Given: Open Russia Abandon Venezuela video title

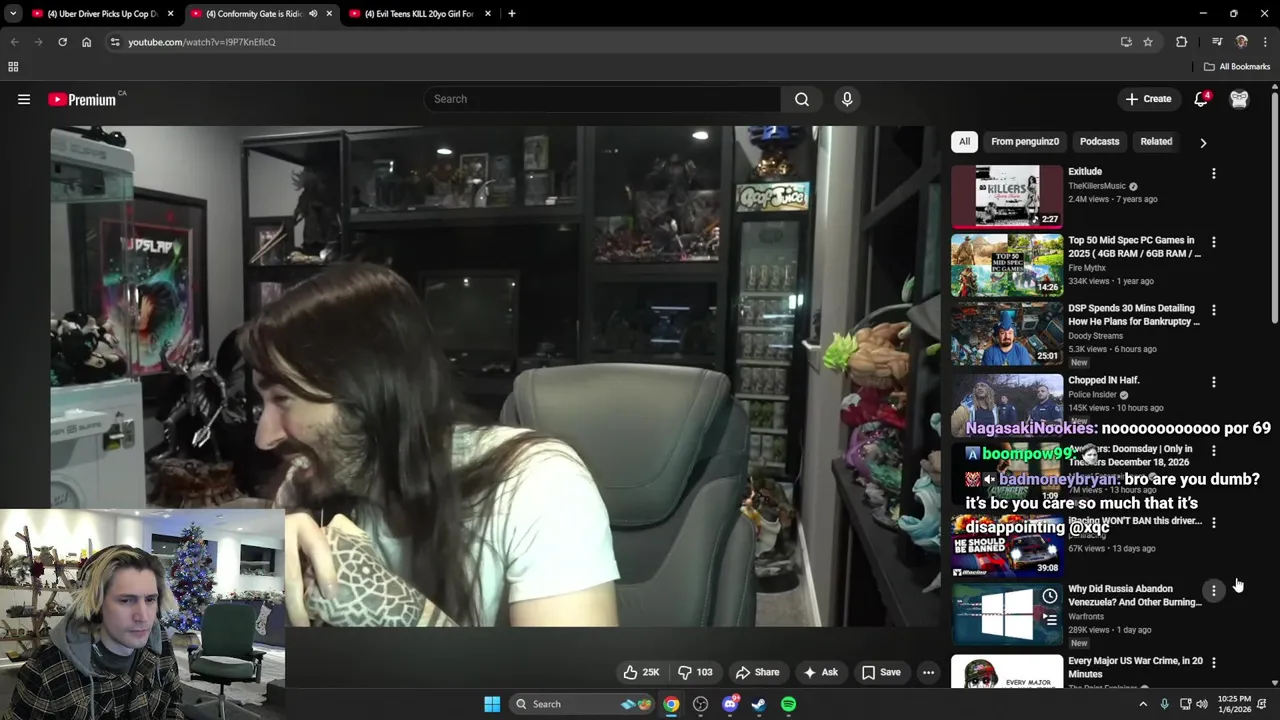Looking at the screenshot, I should [x=1135, y=596].
